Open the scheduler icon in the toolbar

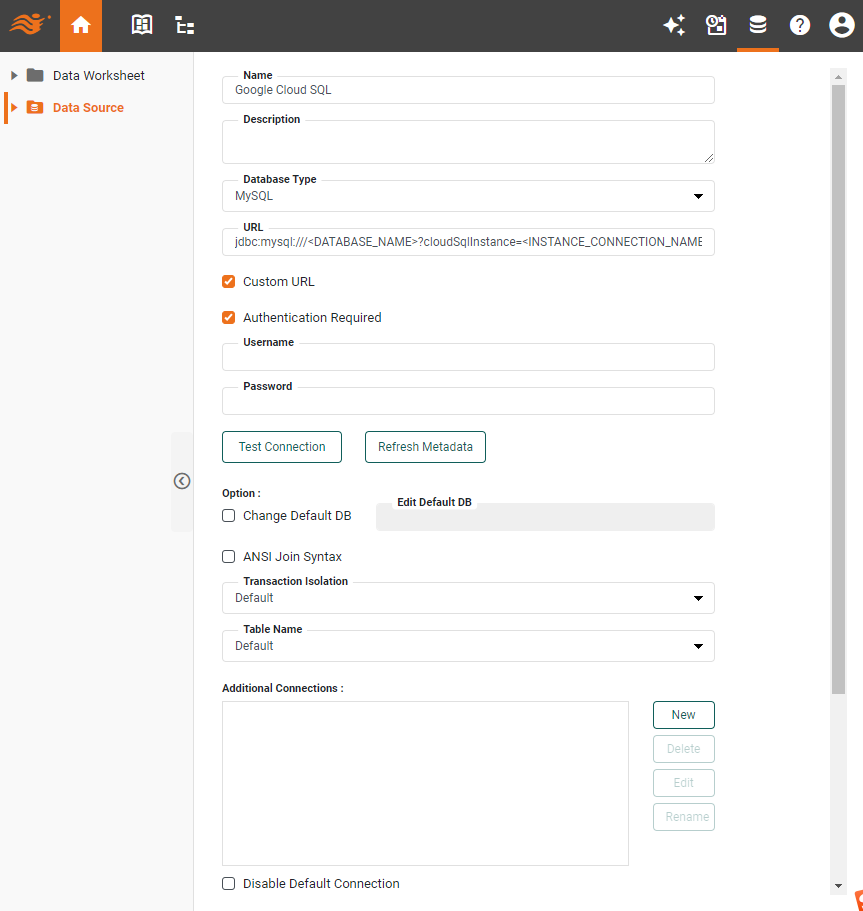tap(716, 25)
